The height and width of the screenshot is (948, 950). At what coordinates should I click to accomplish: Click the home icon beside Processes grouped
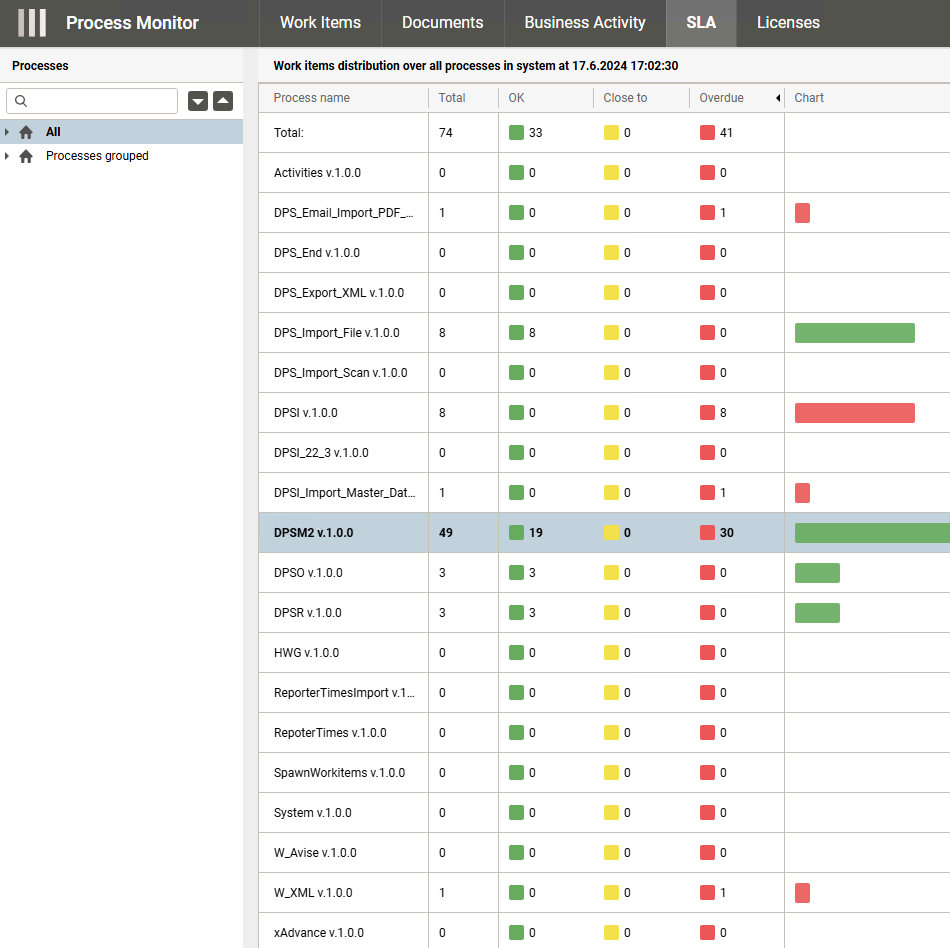pyautogui.click(x=26, y=156)
